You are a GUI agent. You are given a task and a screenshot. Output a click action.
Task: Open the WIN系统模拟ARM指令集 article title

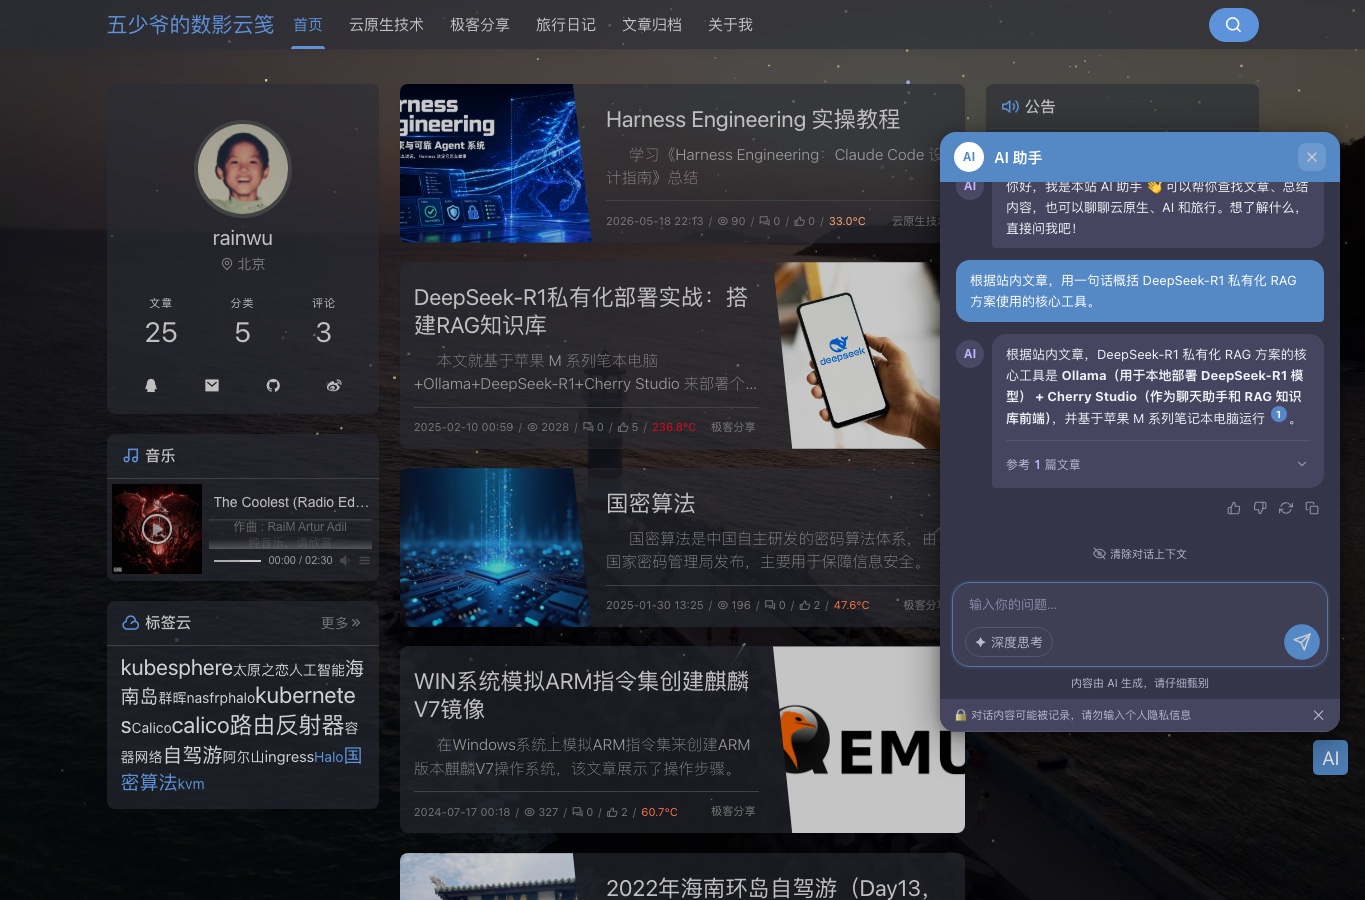pos(581,695)
